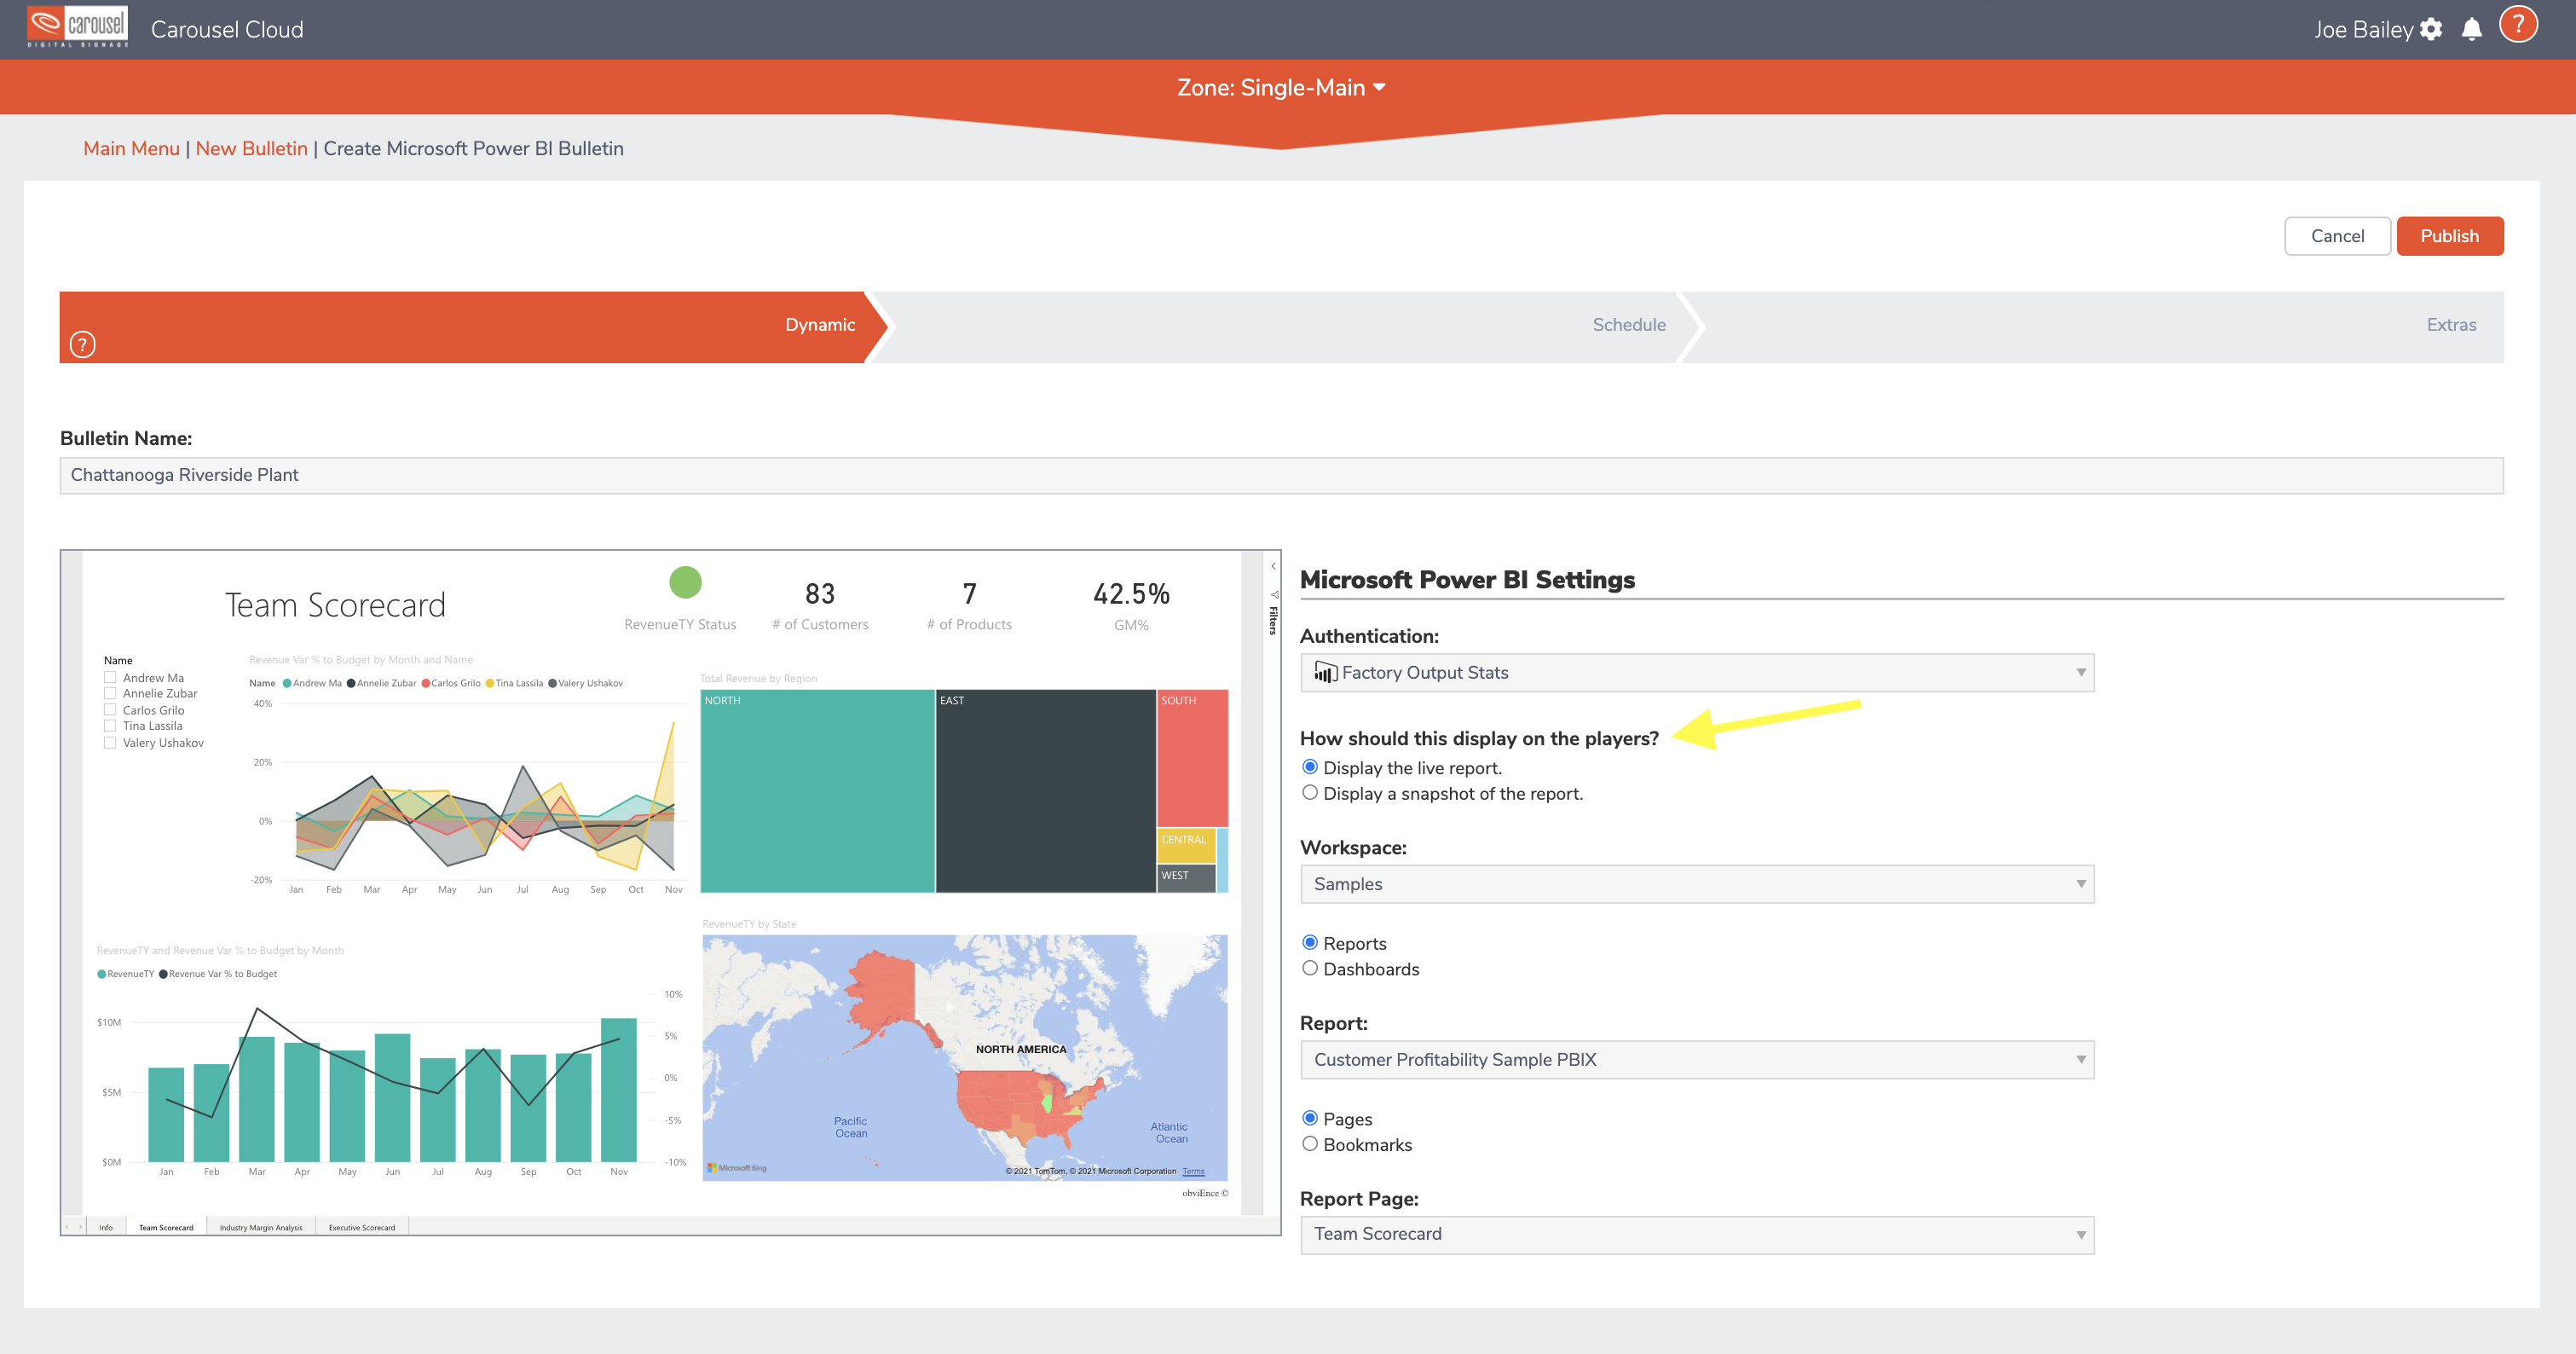Open the settings gear next to Joe Bailey
The image size is (2576, 1354).
(2431, 30)
